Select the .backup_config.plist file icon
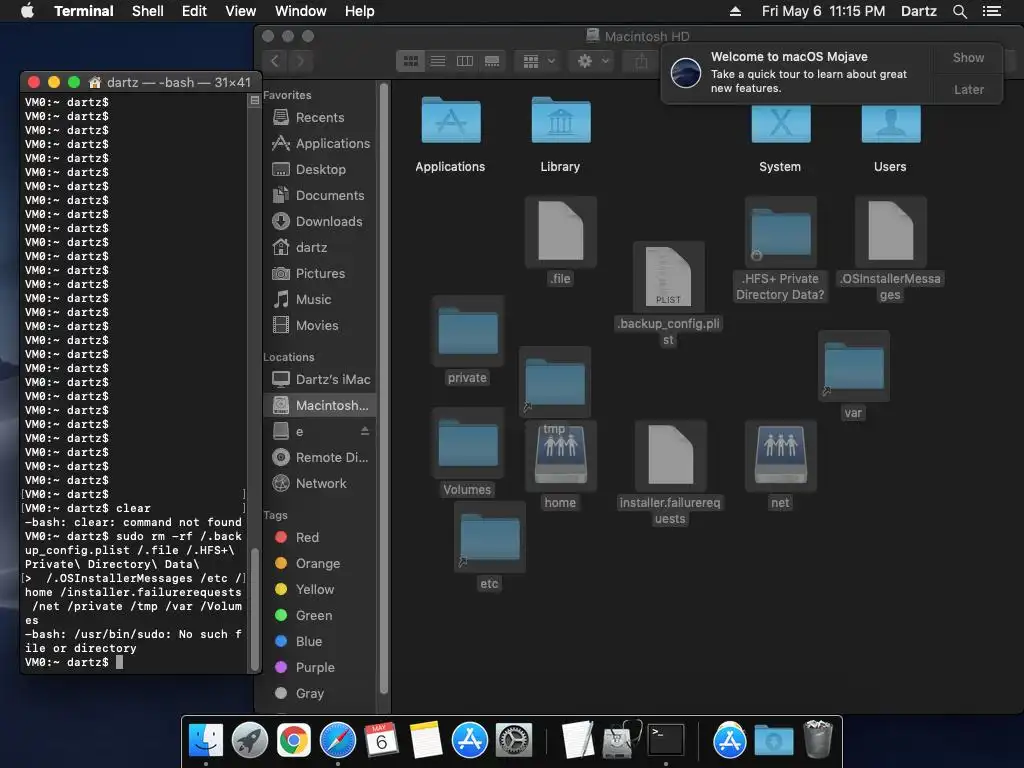 [669, 277]
